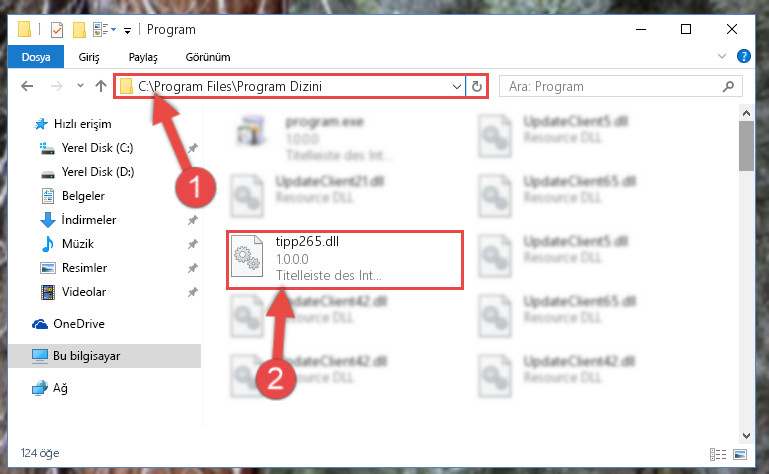Expand the ribbon with the chevron

(721, 56)
